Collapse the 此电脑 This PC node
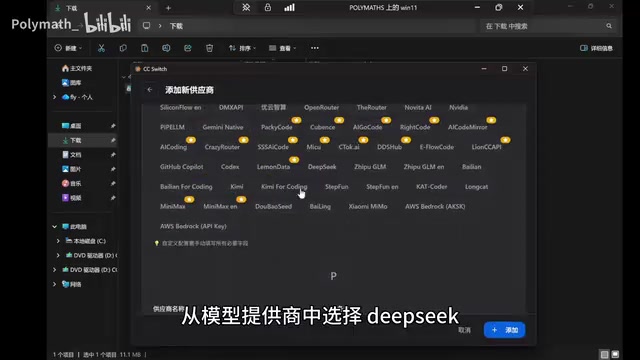The width and height of the screenshot is (640, 360). [54, 227]
